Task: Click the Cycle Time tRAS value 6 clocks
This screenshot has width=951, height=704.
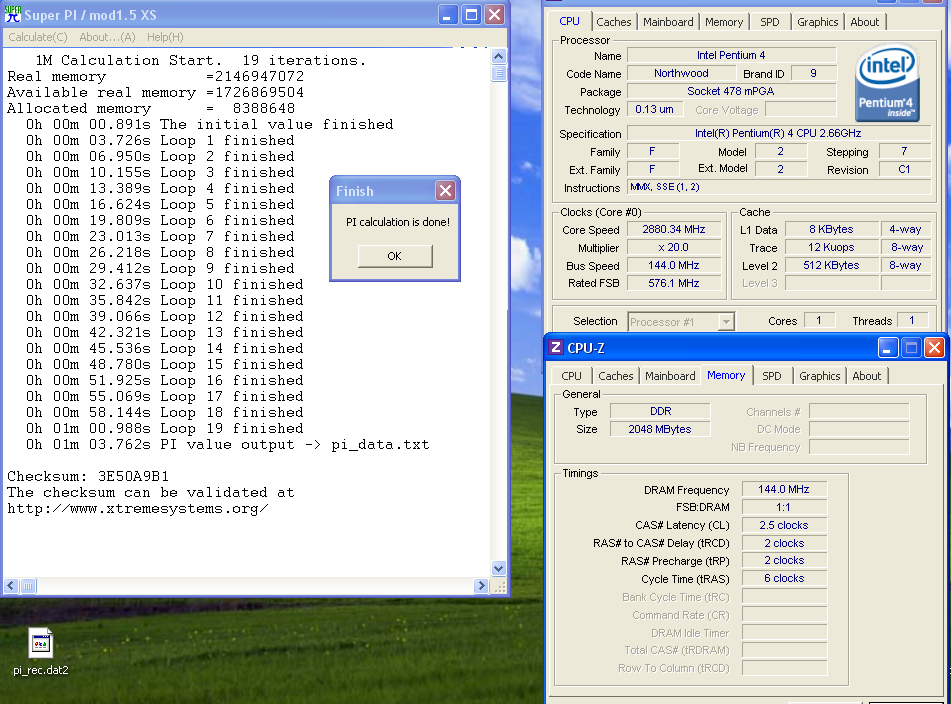Action: coord(784,578)
